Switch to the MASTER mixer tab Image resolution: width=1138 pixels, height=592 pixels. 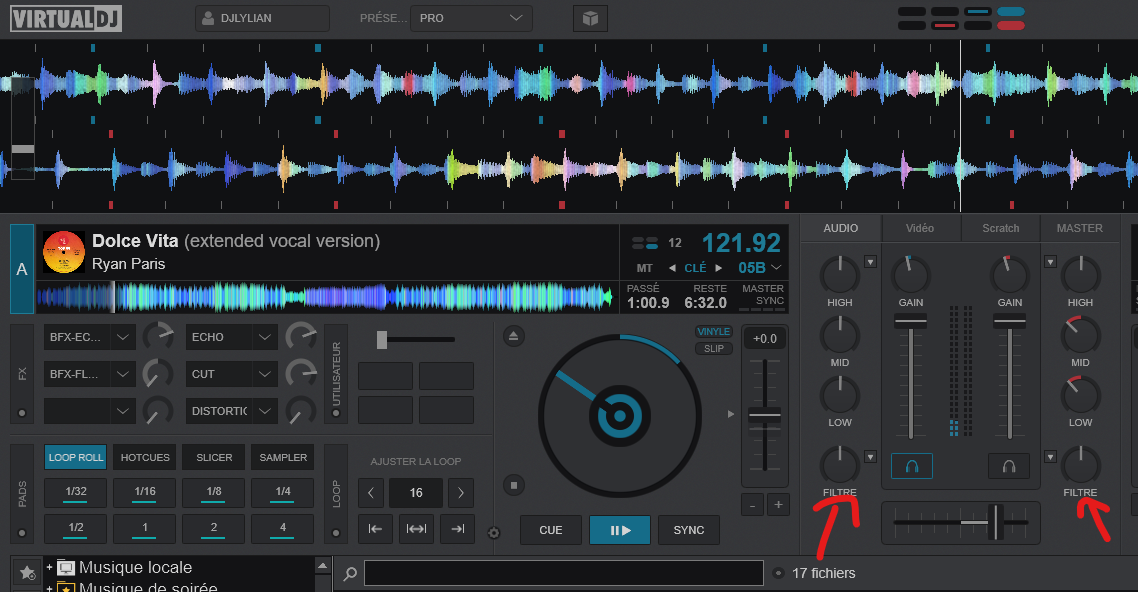[1079, 229]
